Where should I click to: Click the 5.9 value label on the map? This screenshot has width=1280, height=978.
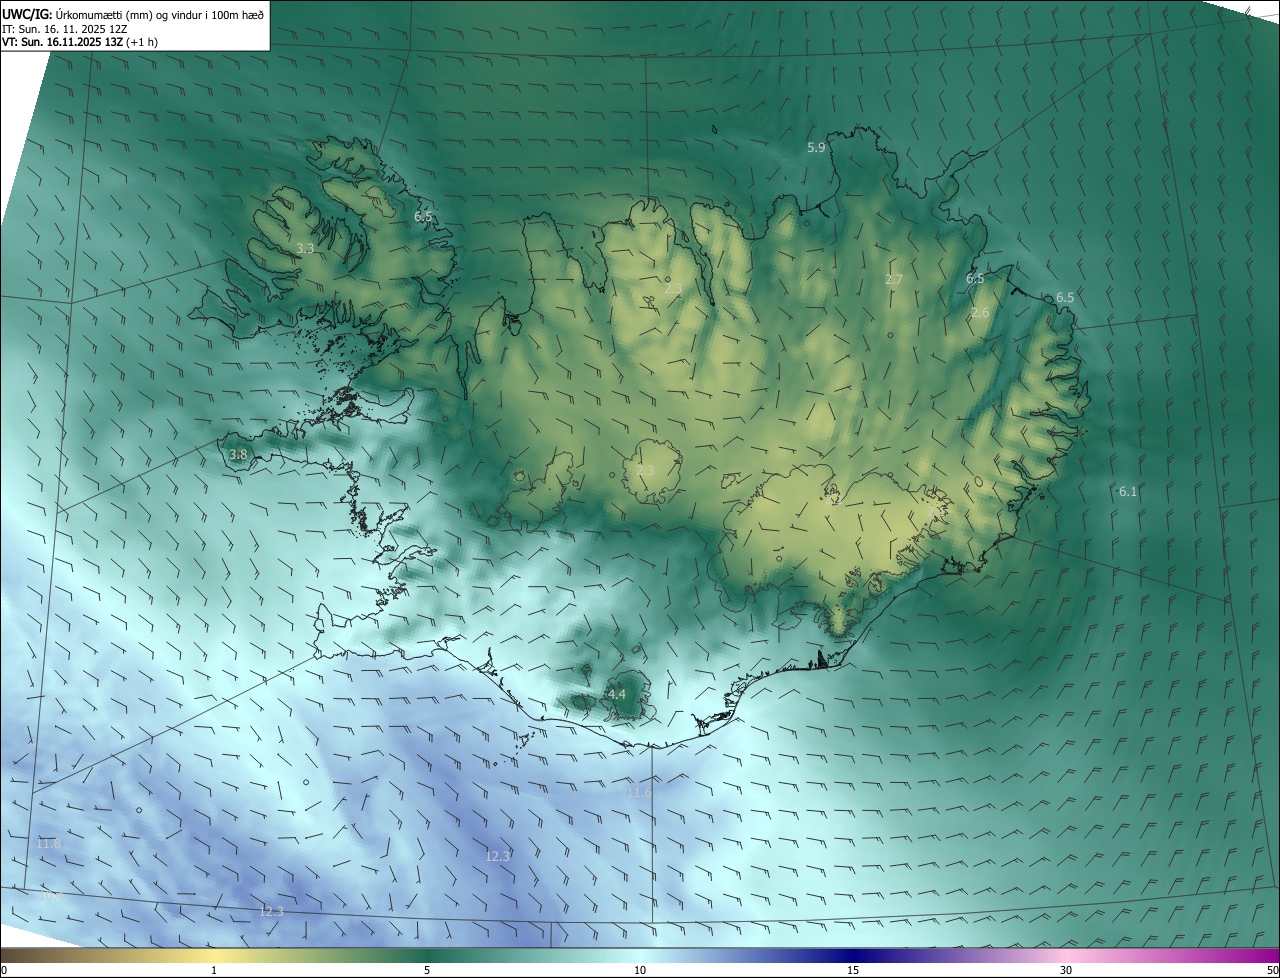pos(816,148)
